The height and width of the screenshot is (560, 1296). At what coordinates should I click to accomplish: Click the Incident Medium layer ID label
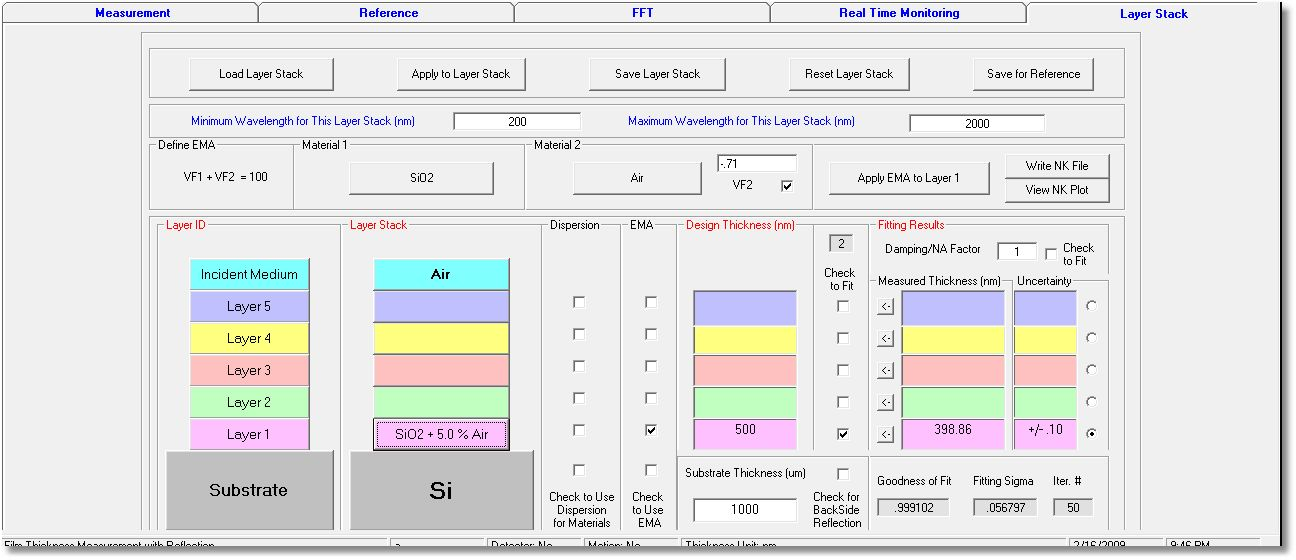pyautogui.click(x=249, y=274)
